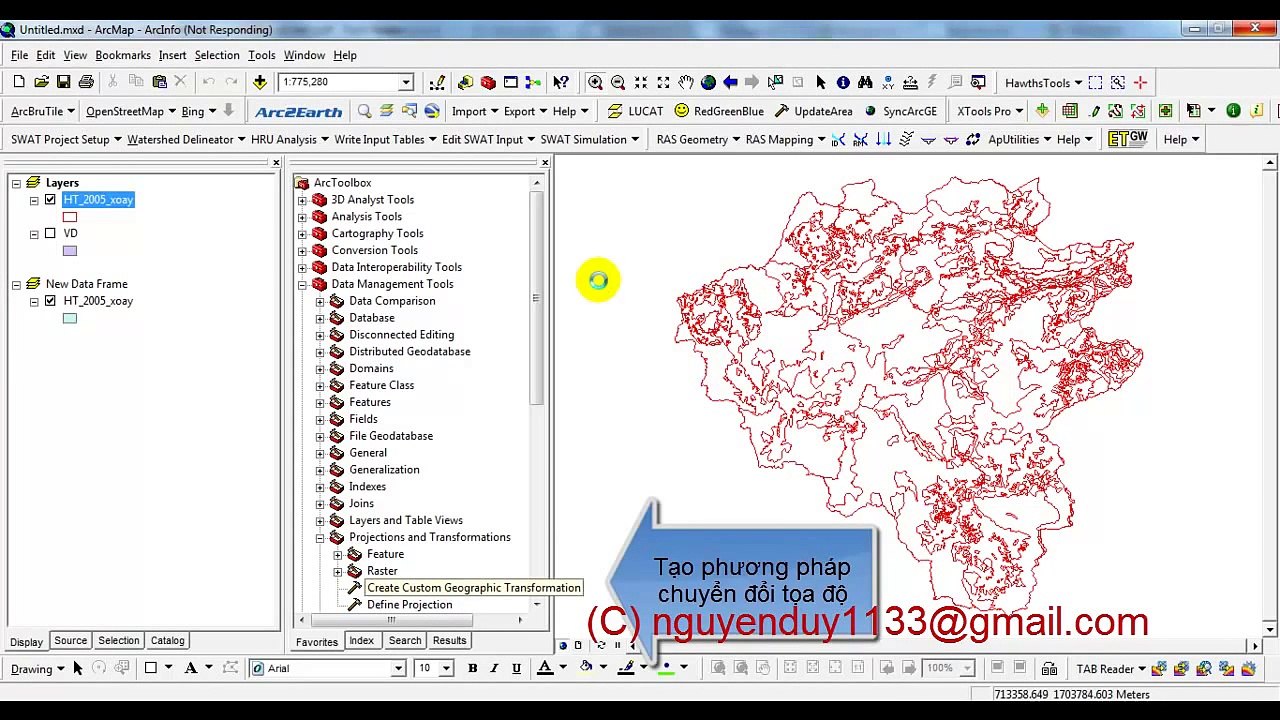The width and height of the screenshot is (1280, 720).
Task: Switch to the Source tab
Action: point(70,641)
